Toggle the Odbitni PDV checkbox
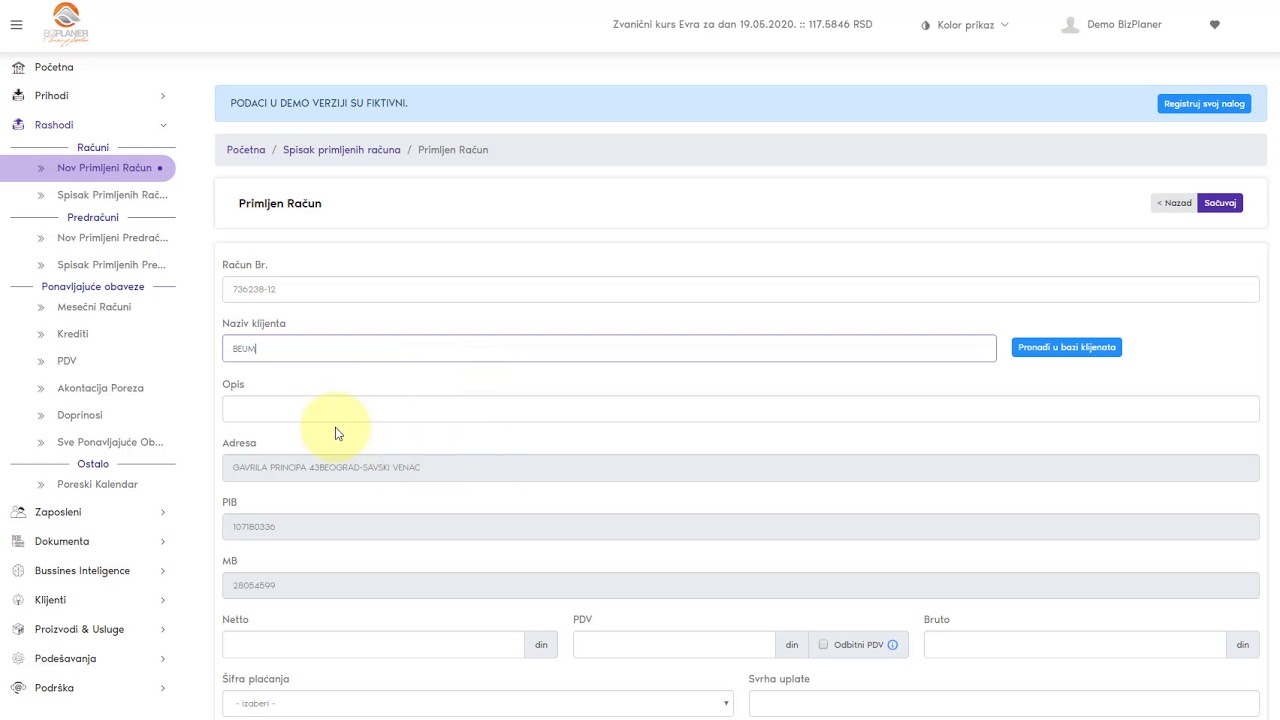1280x720 pixels. click(x=823, y=645)
